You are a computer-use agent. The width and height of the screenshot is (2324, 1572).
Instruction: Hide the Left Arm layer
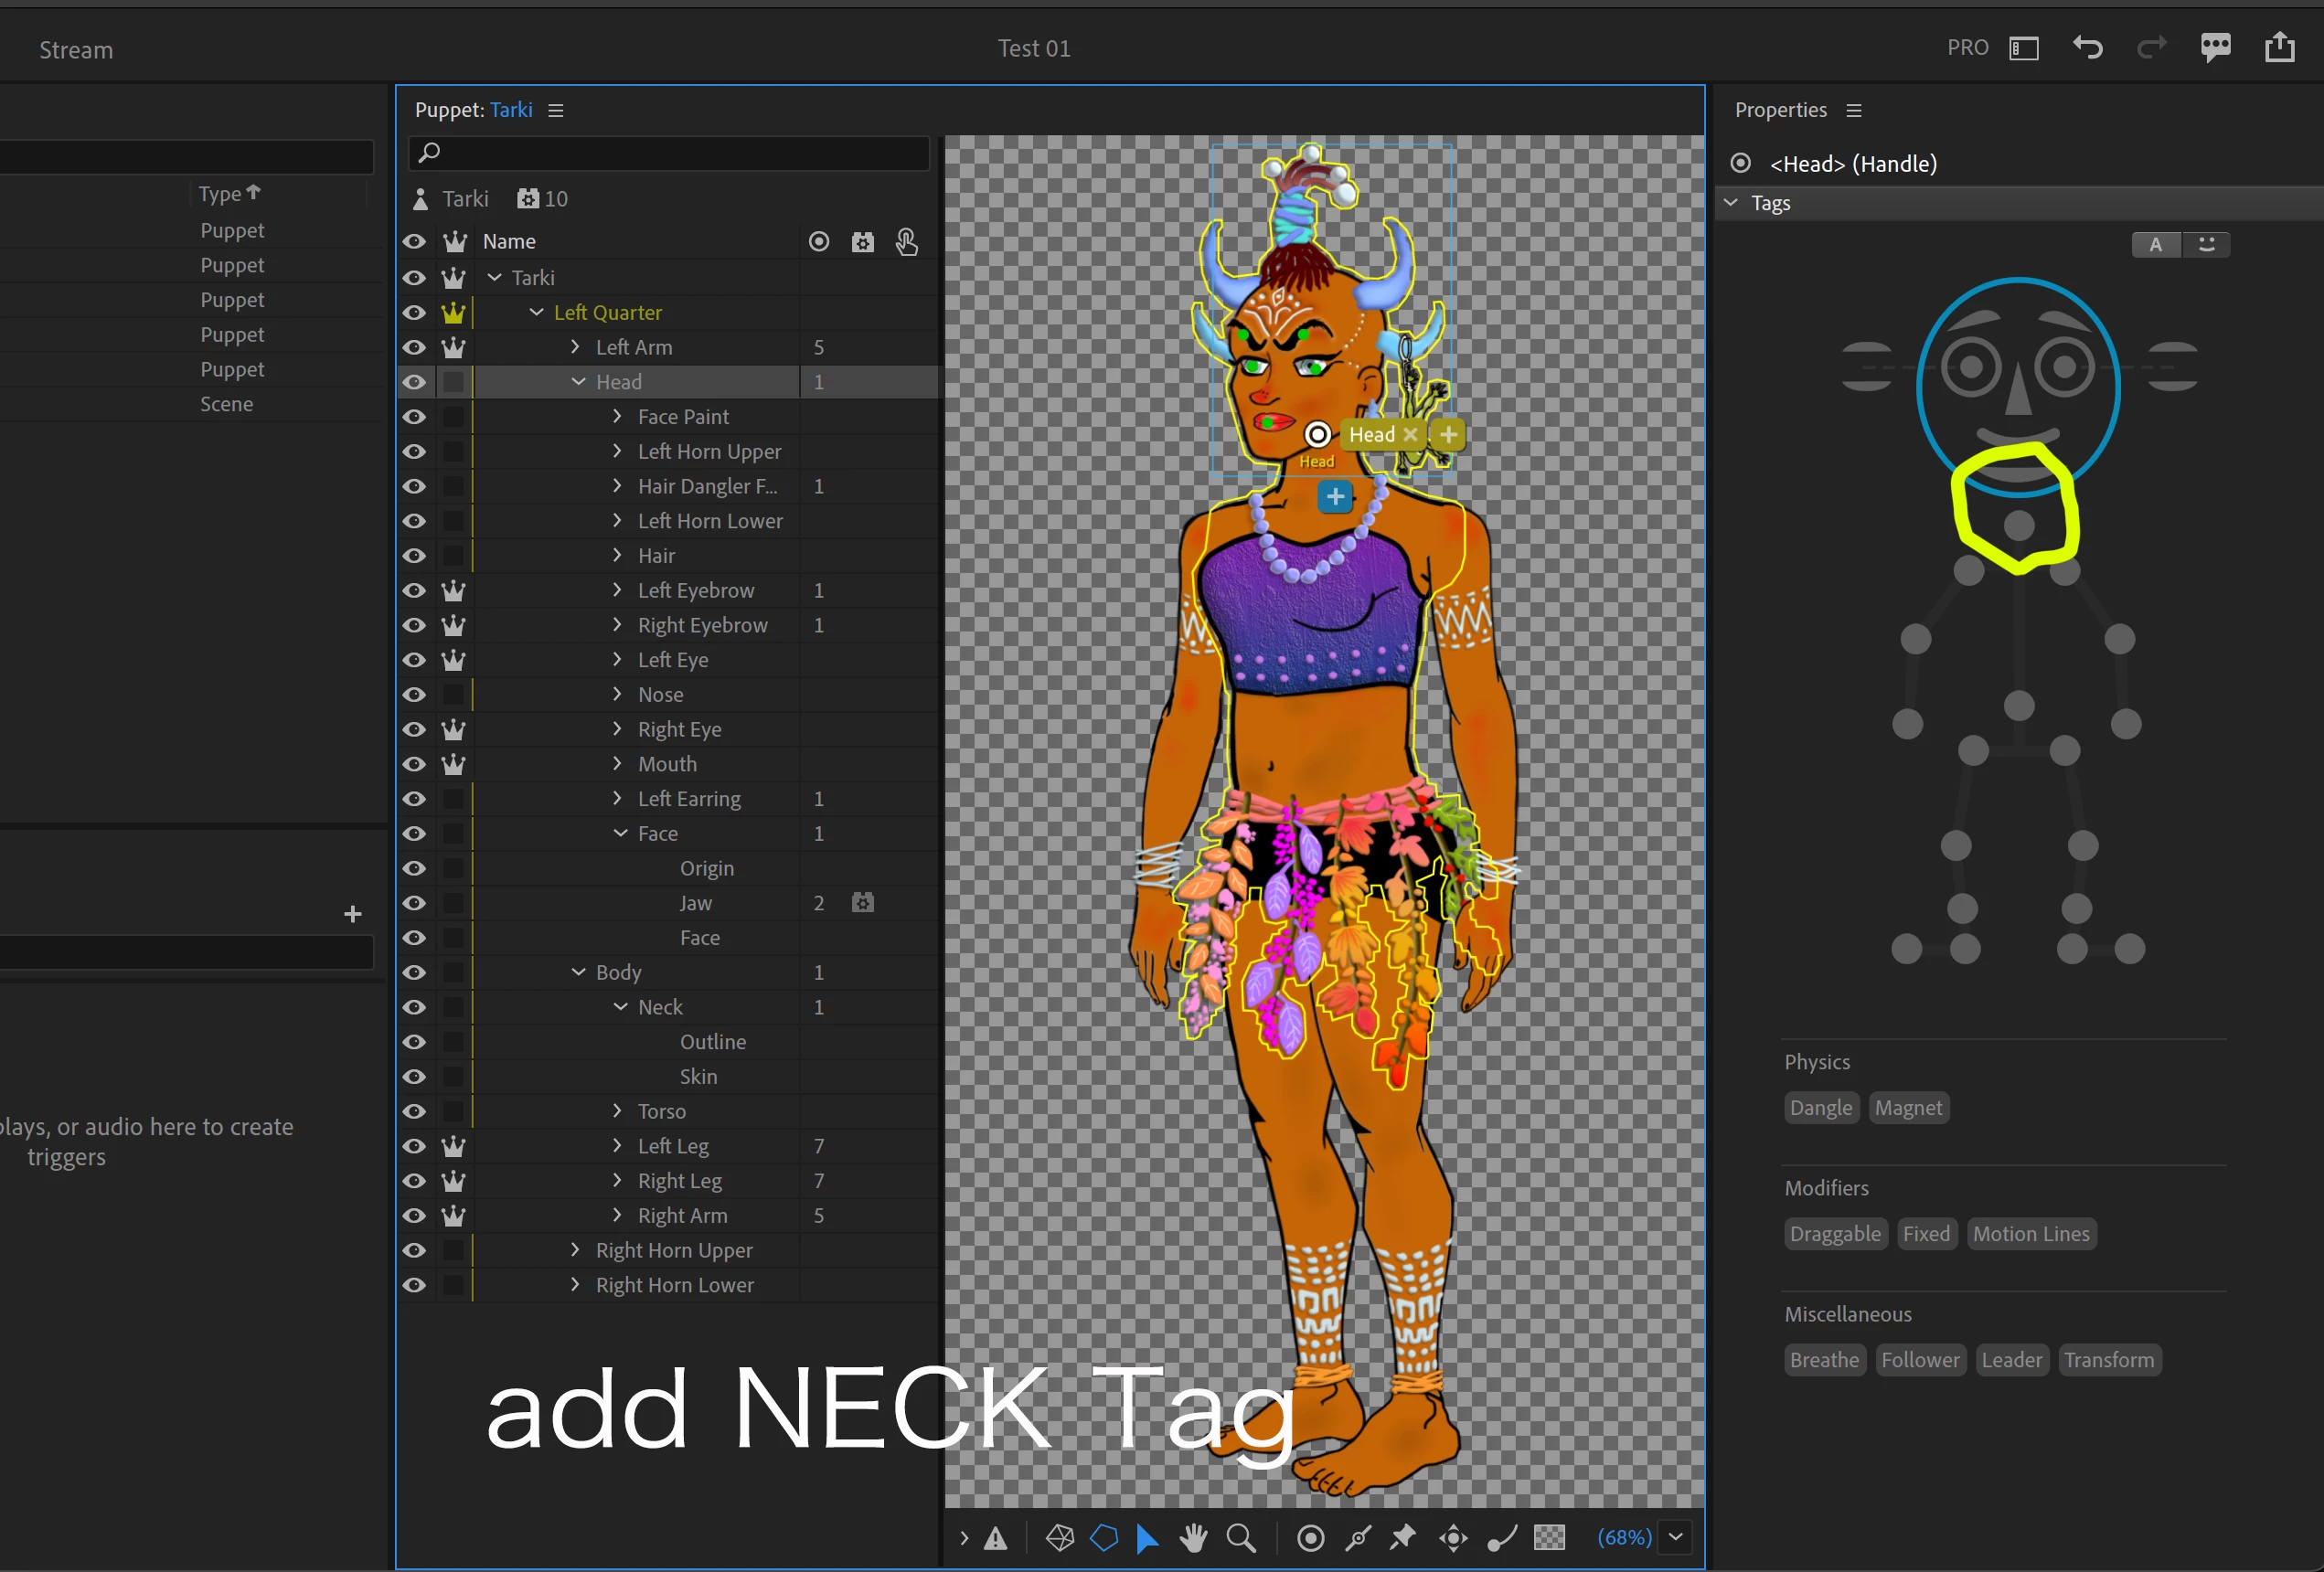click(414, 348)
